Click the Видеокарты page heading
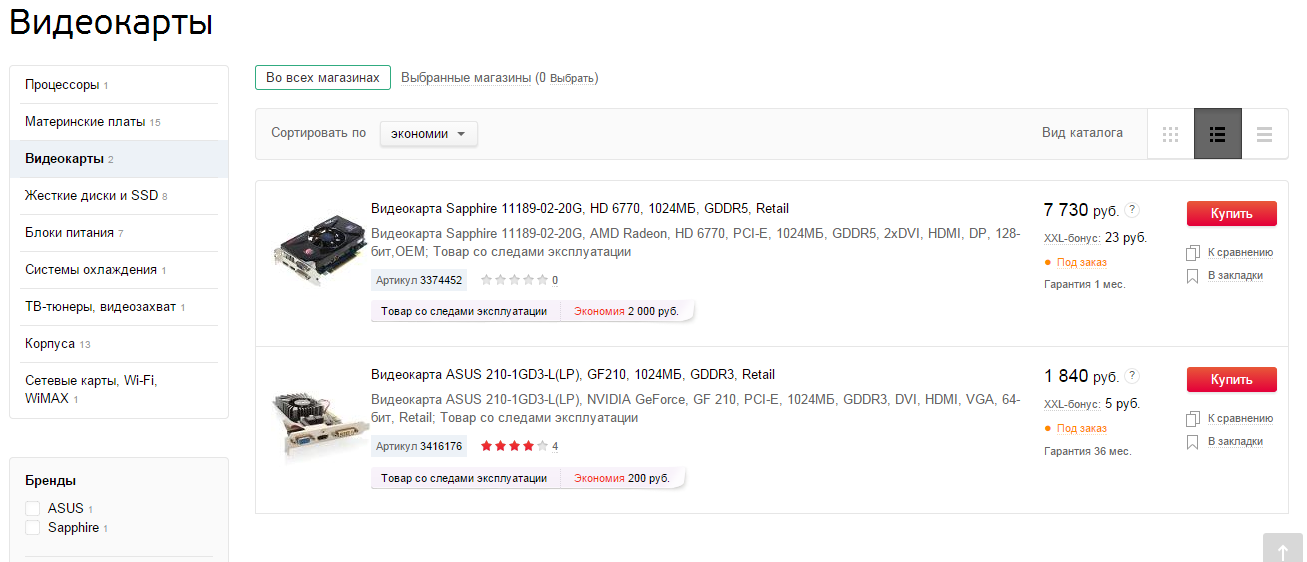The image size is (1307, 562). [x=111, y=23]
